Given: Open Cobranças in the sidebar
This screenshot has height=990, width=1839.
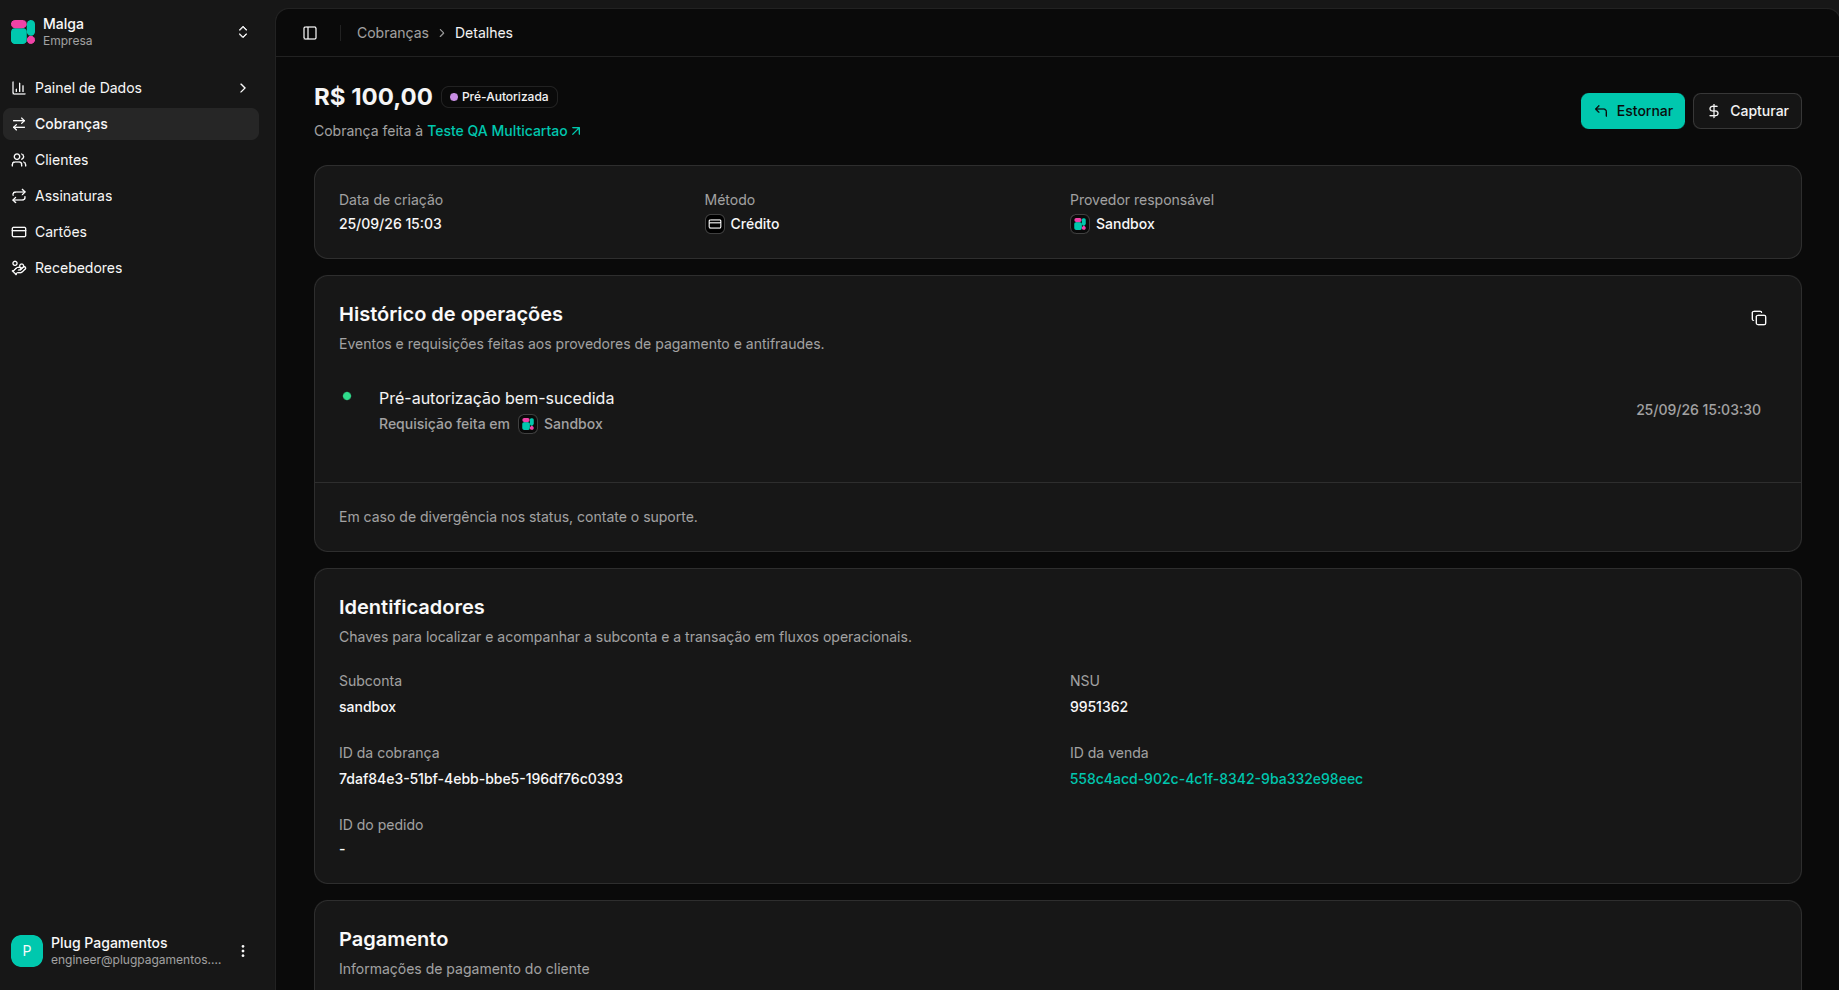Looking at the screenshot, I should point(131,124).
